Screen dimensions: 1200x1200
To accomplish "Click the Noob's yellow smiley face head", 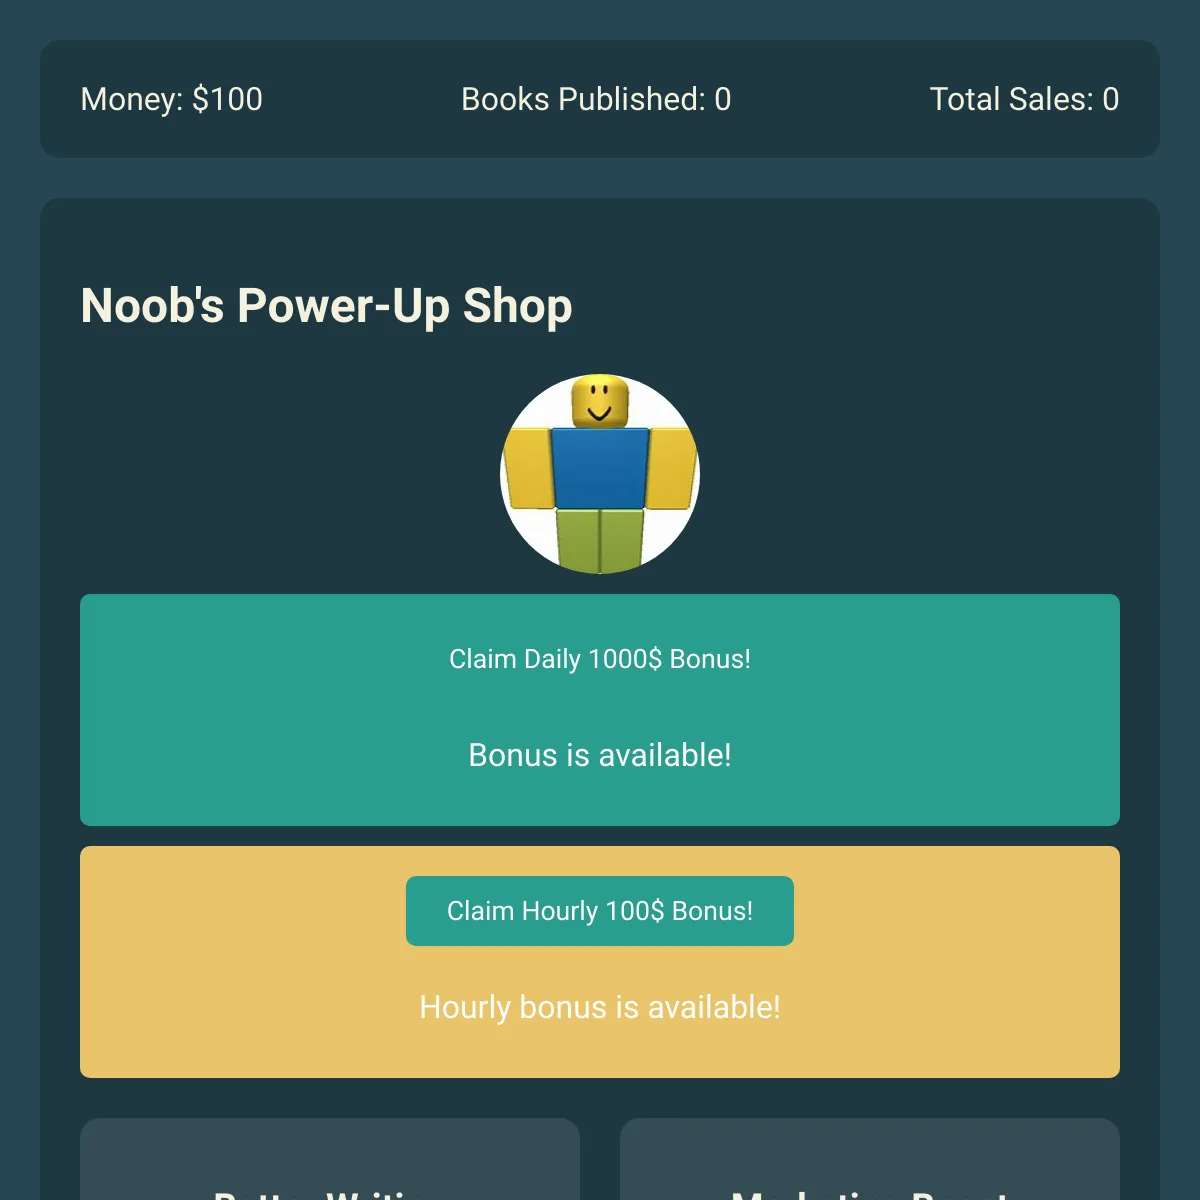I will pyautogui.click(x=600, y=401).
